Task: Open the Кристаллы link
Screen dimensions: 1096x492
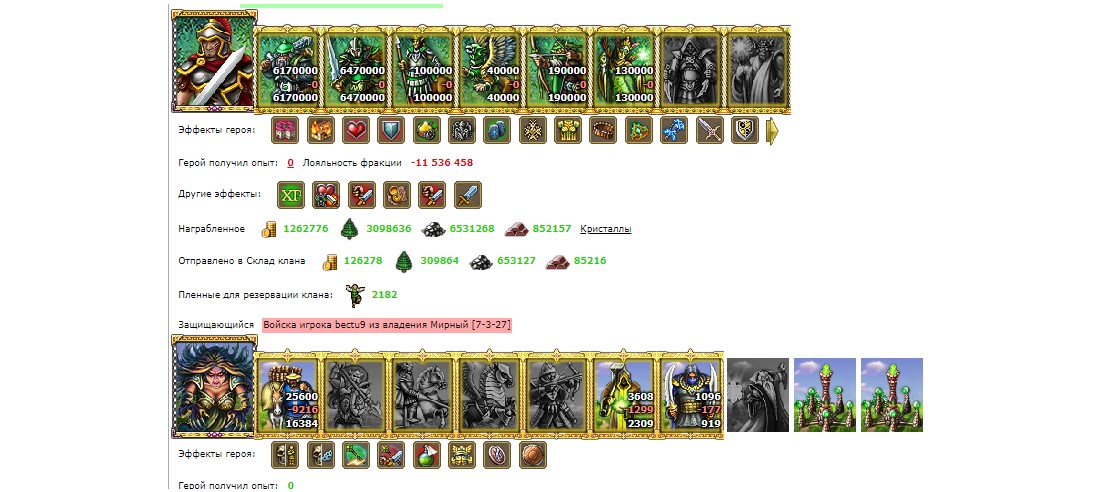Action: 605,229
